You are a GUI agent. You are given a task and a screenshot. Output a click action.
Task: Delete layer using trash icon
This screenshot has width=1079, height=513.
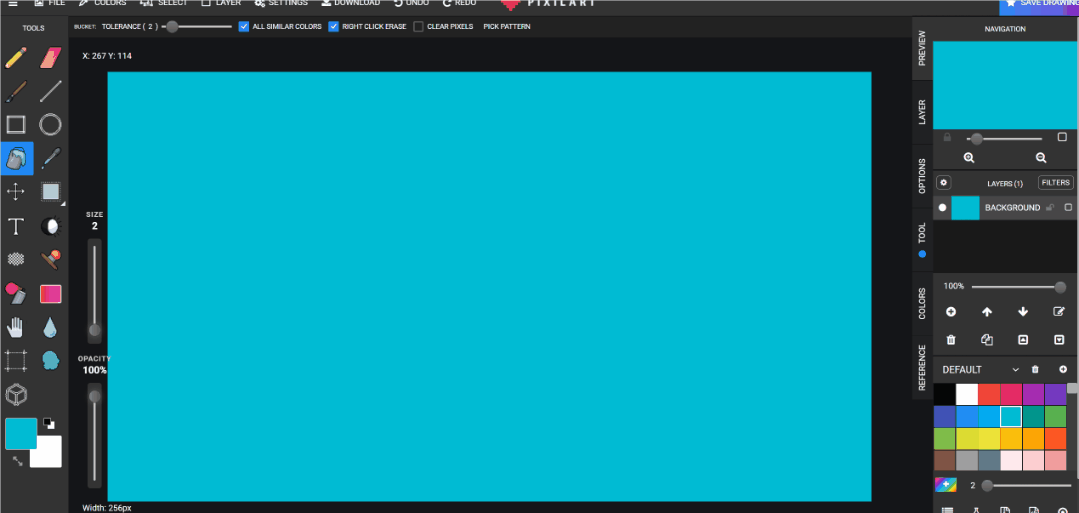click(951, 339)
